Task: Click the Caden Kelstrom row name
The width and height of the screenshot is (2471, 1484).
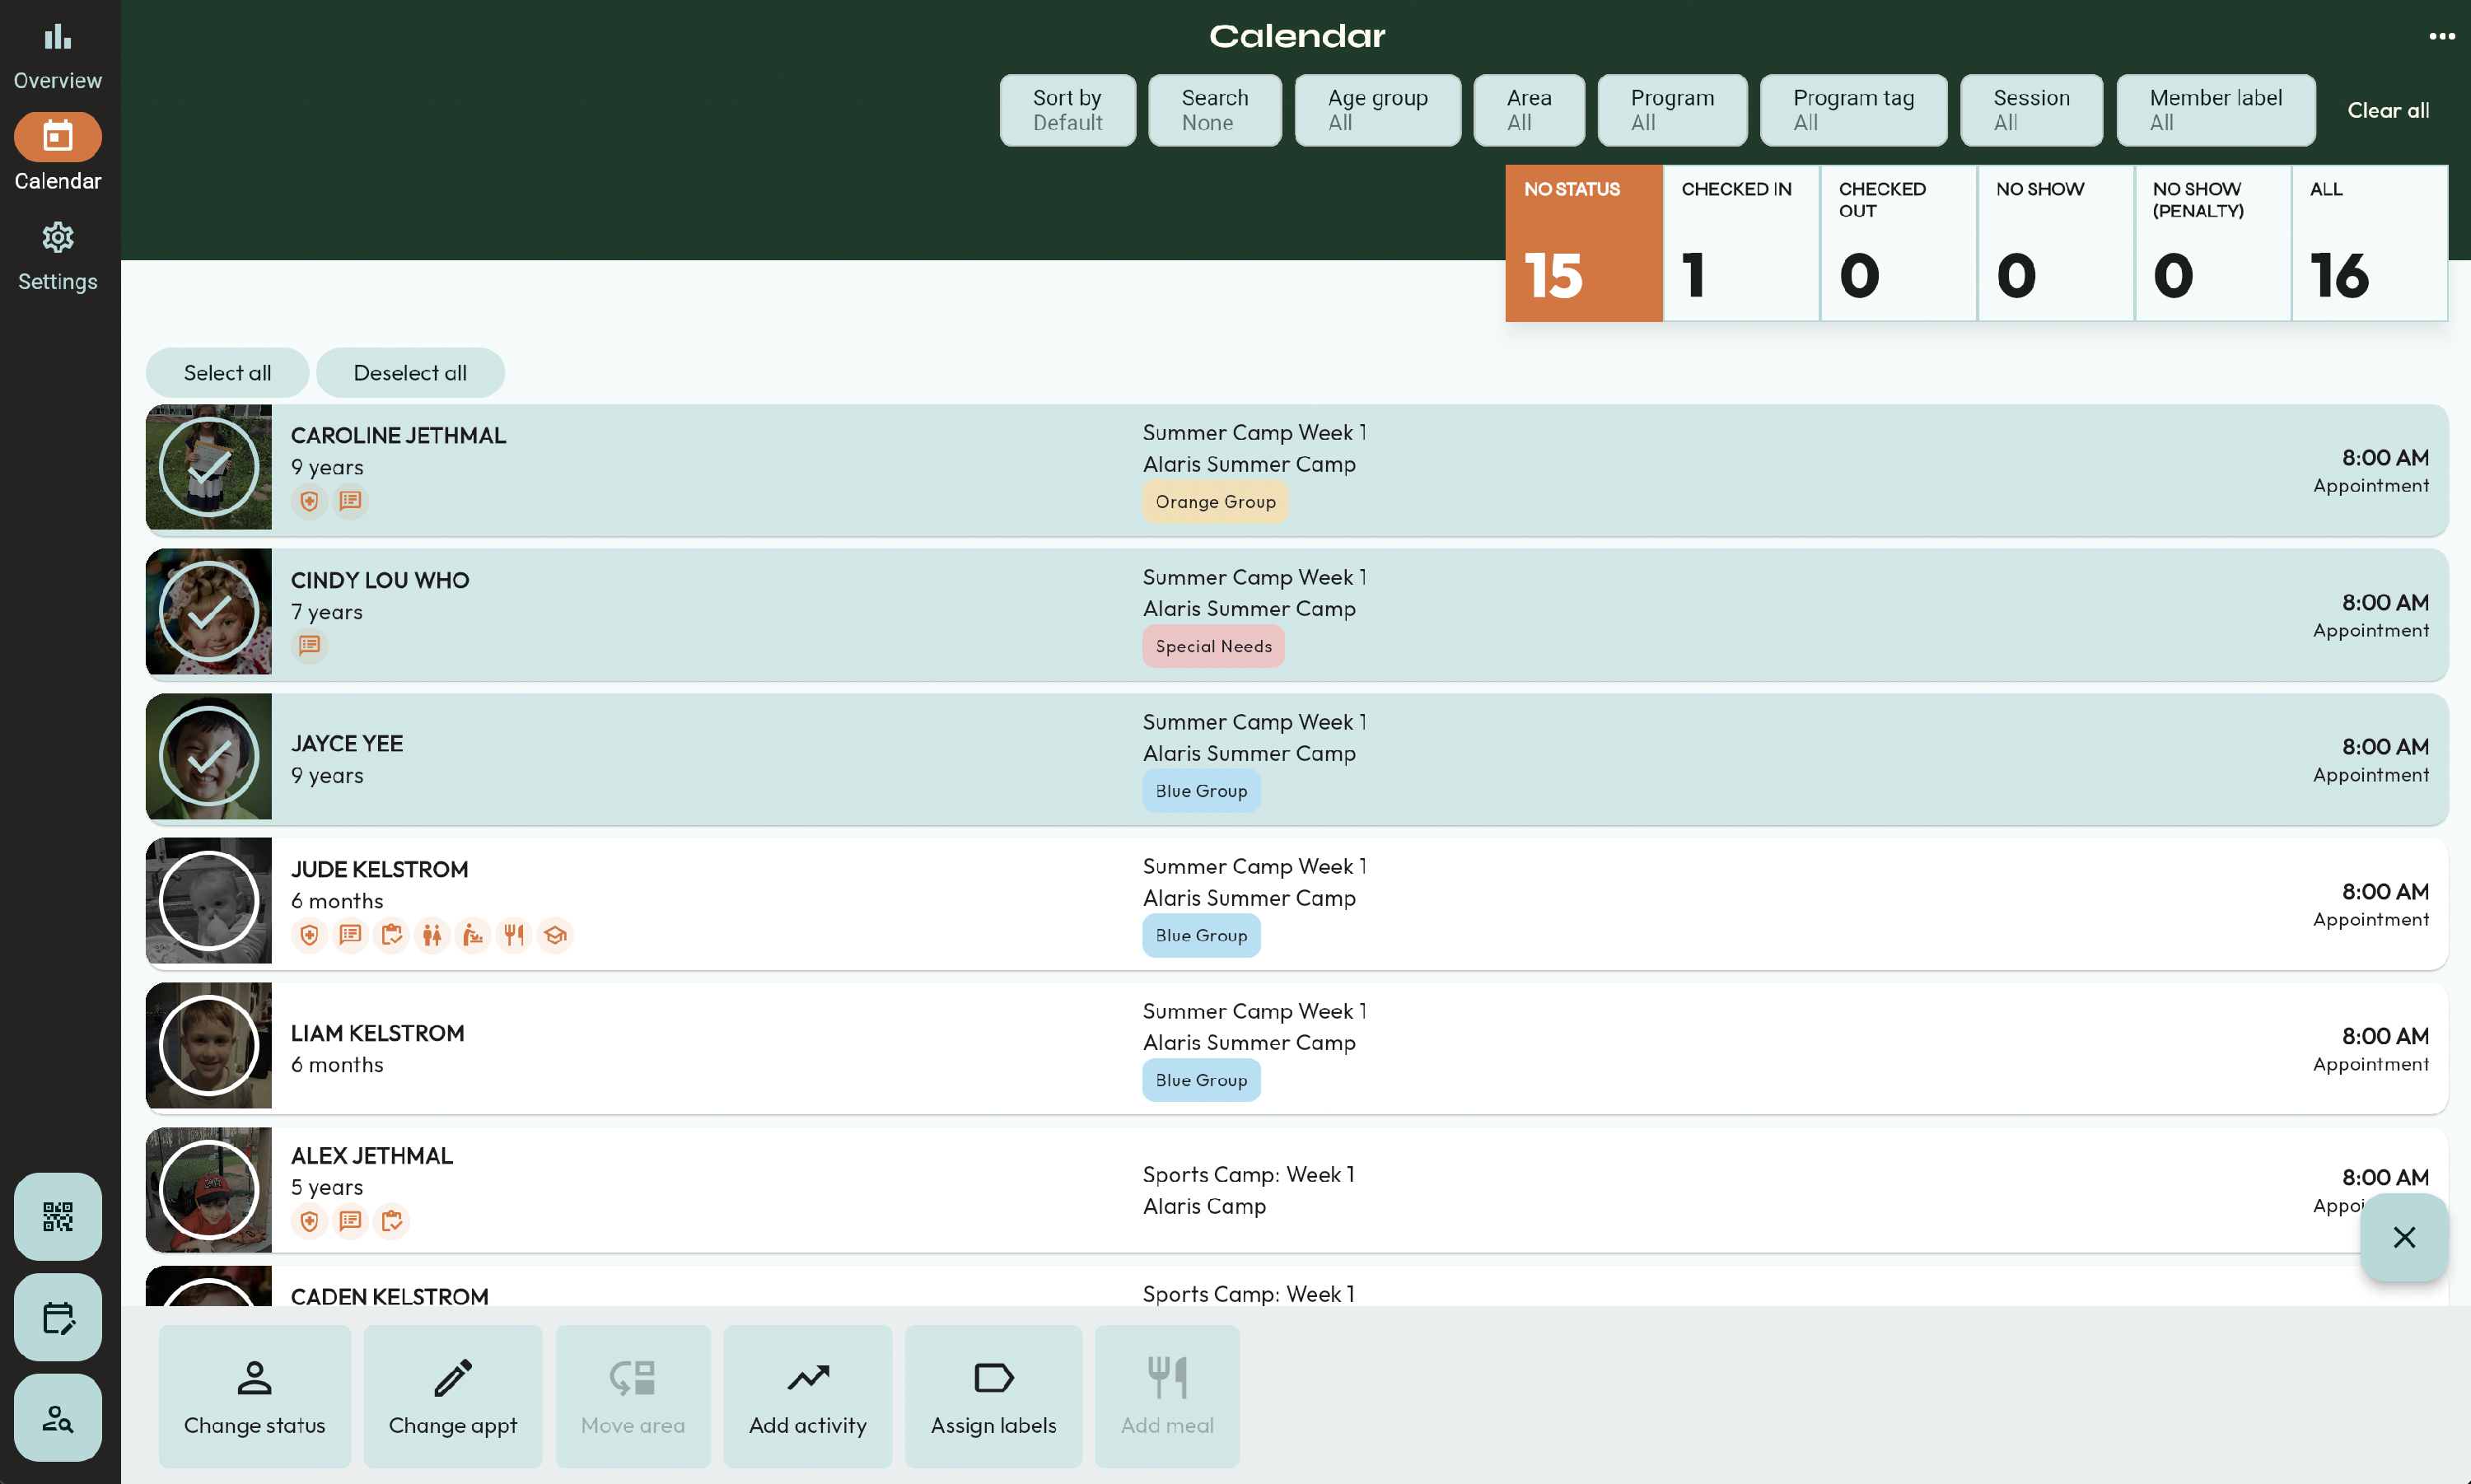Action: (390, 1296)
